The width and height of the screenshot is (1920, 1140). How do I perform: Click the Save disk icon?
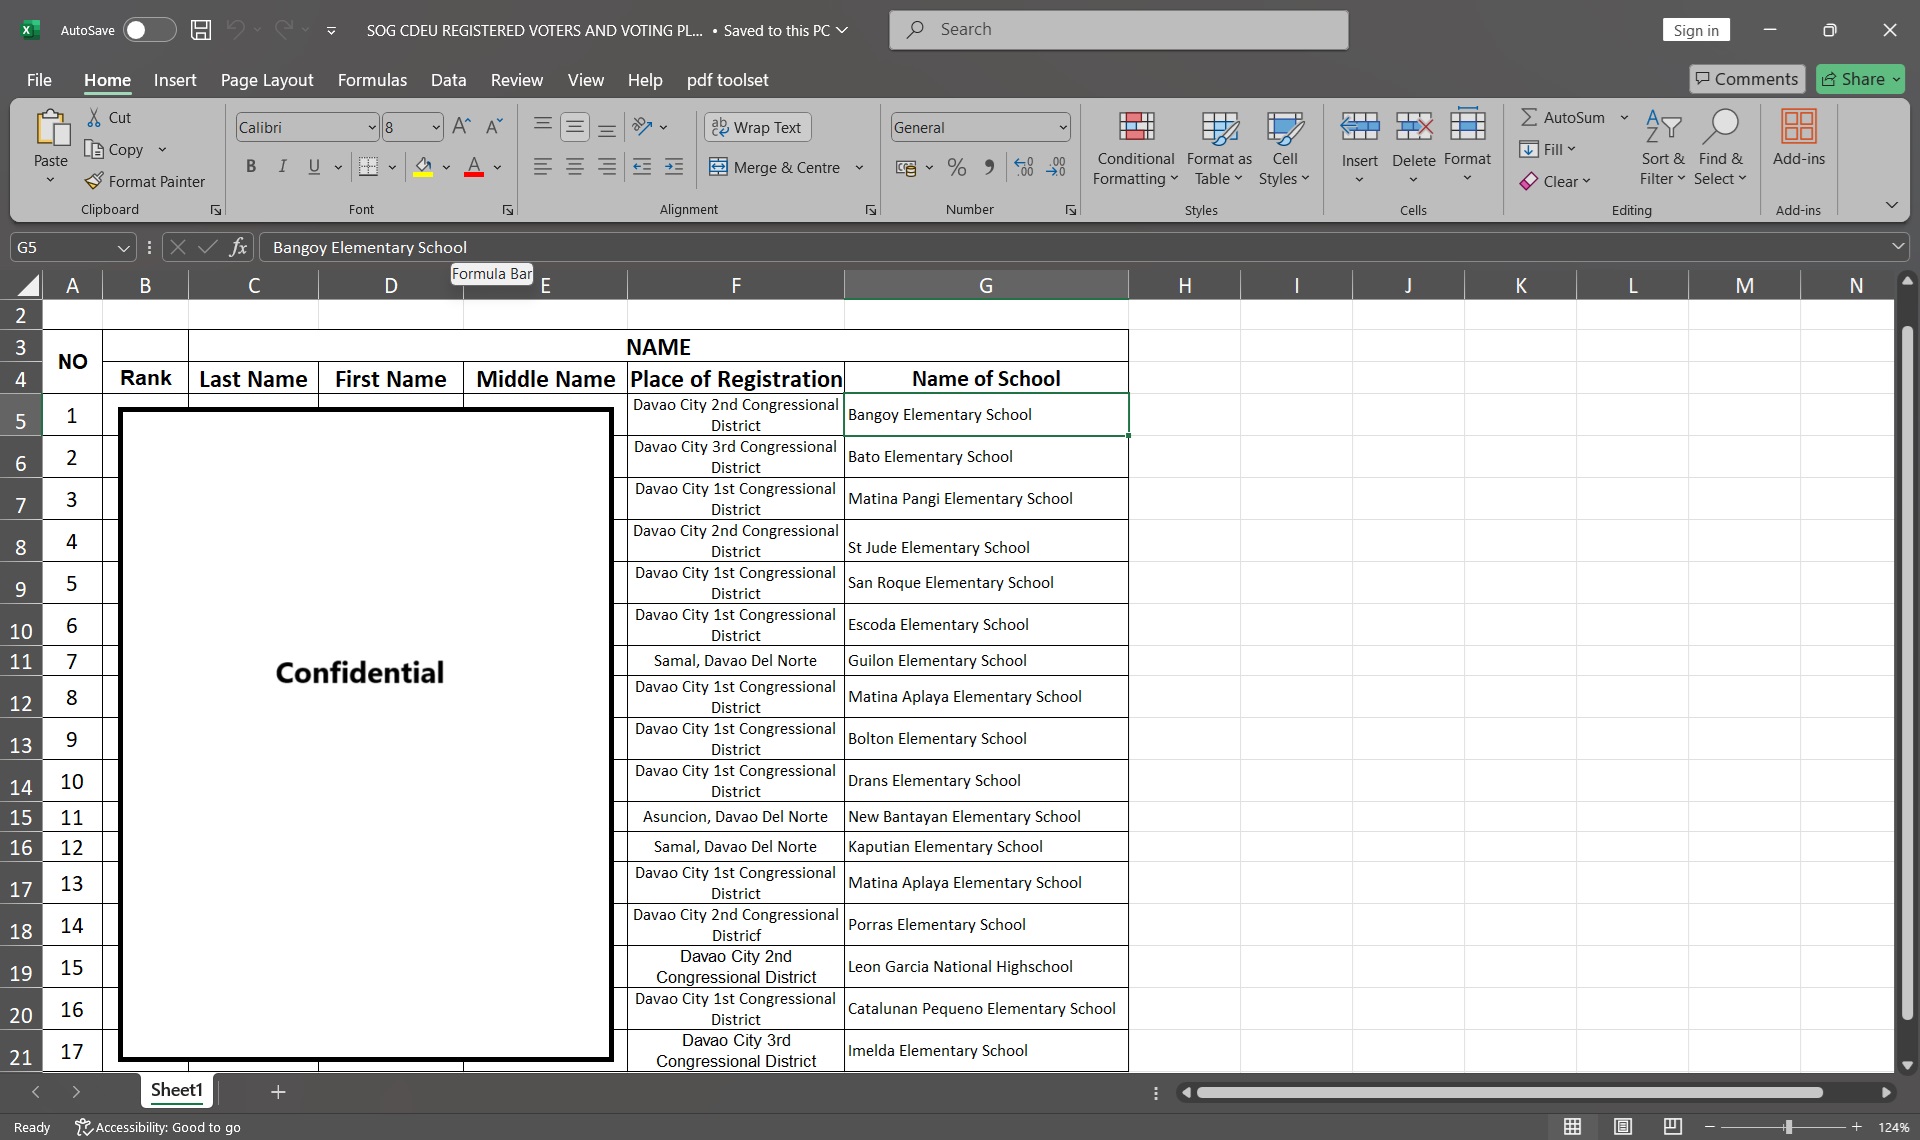[201, 30]
